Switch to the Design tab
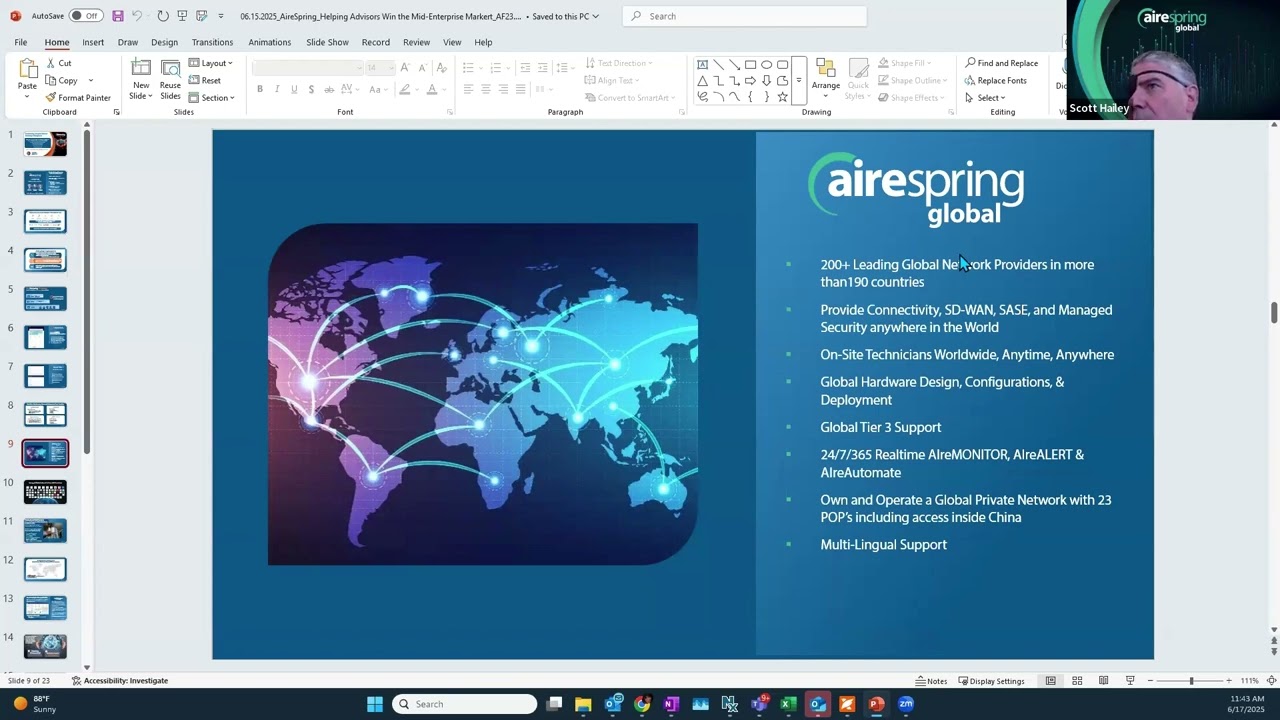This screenshot has height=720, width=1280. (164, 42)
